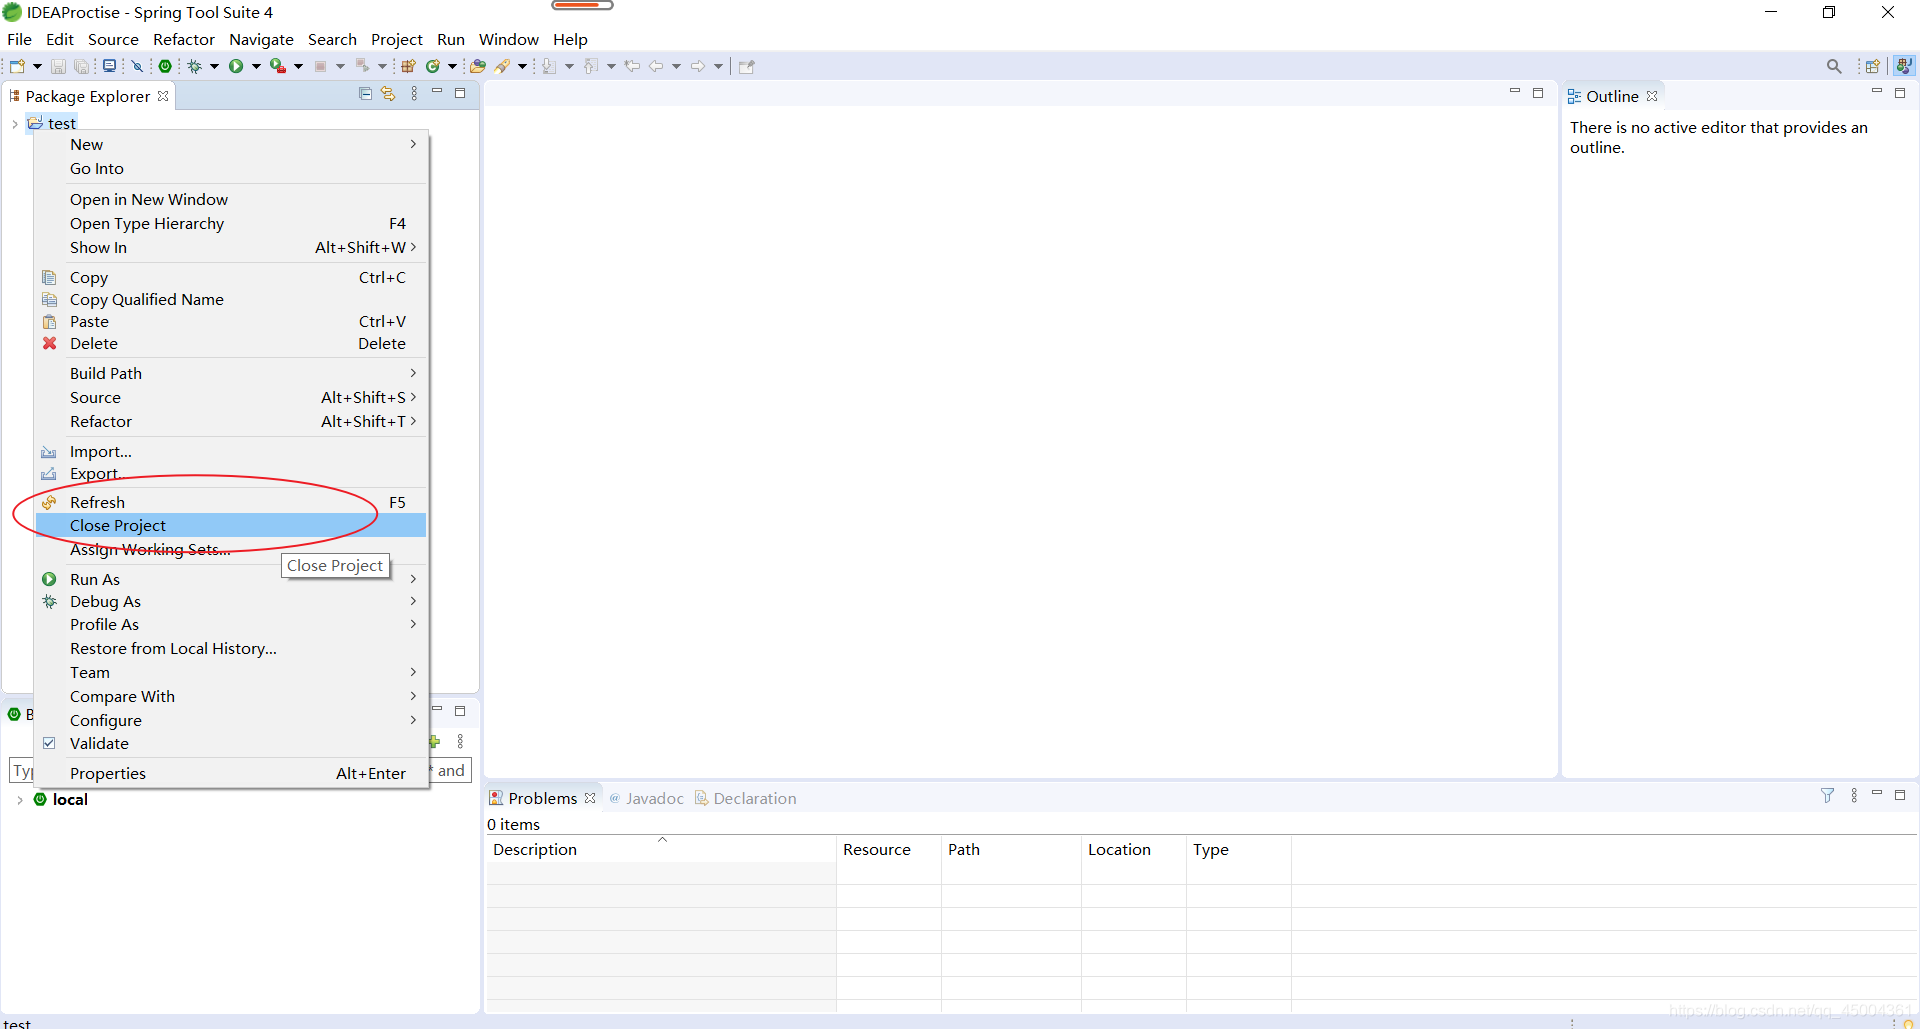Toggle Skip All Breakpoints in toolbar
This screenshot has height=1029, width=1920.
click(x=138, y=66)
